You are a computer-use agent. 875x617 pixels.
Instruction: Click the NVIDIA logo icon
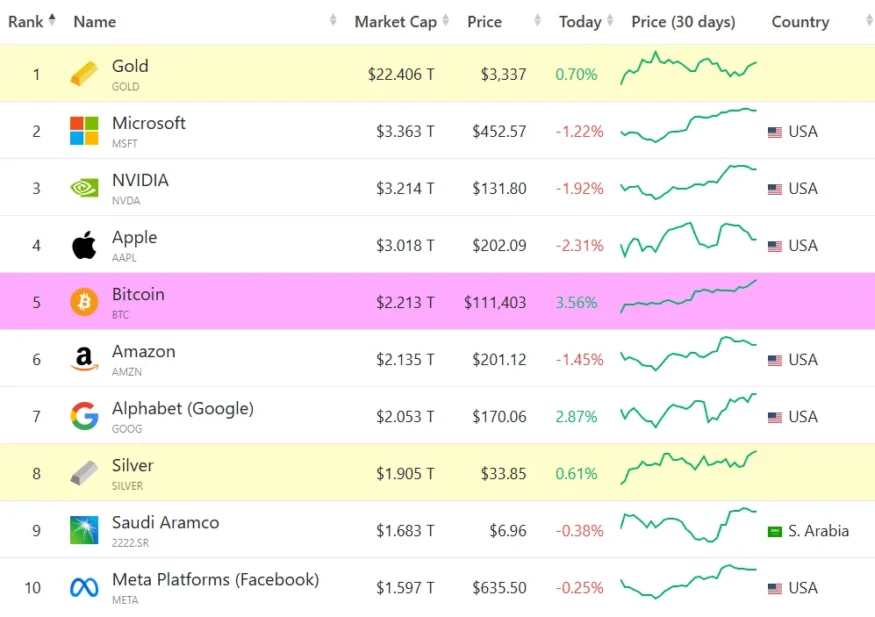click(x=84, y=188)
